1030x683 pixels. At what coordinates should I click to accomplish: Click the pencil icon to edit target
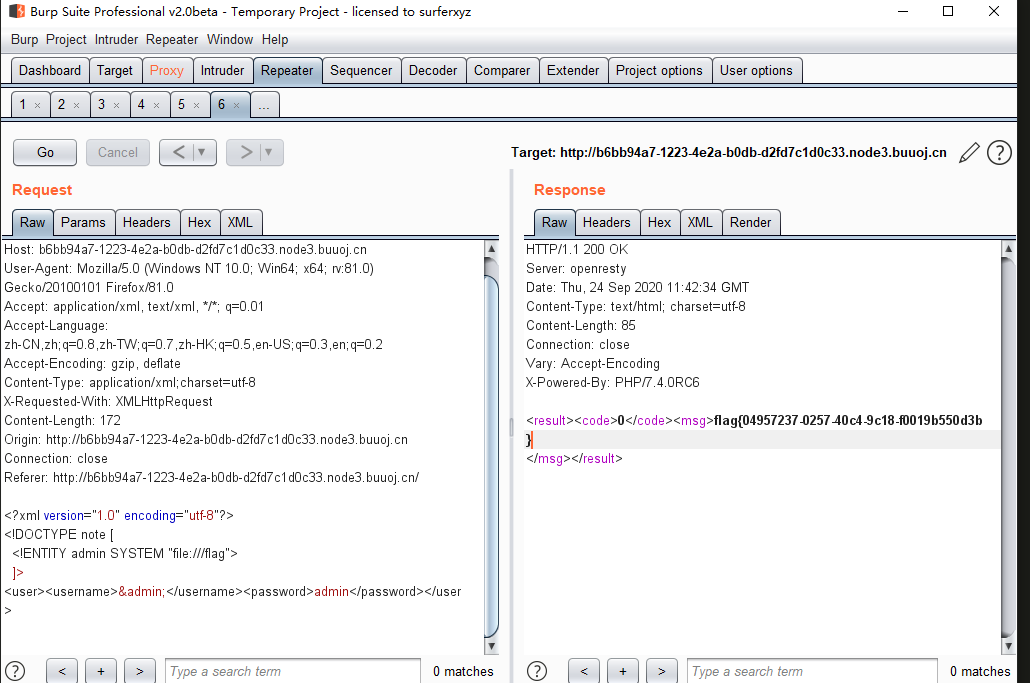point(969,152)
